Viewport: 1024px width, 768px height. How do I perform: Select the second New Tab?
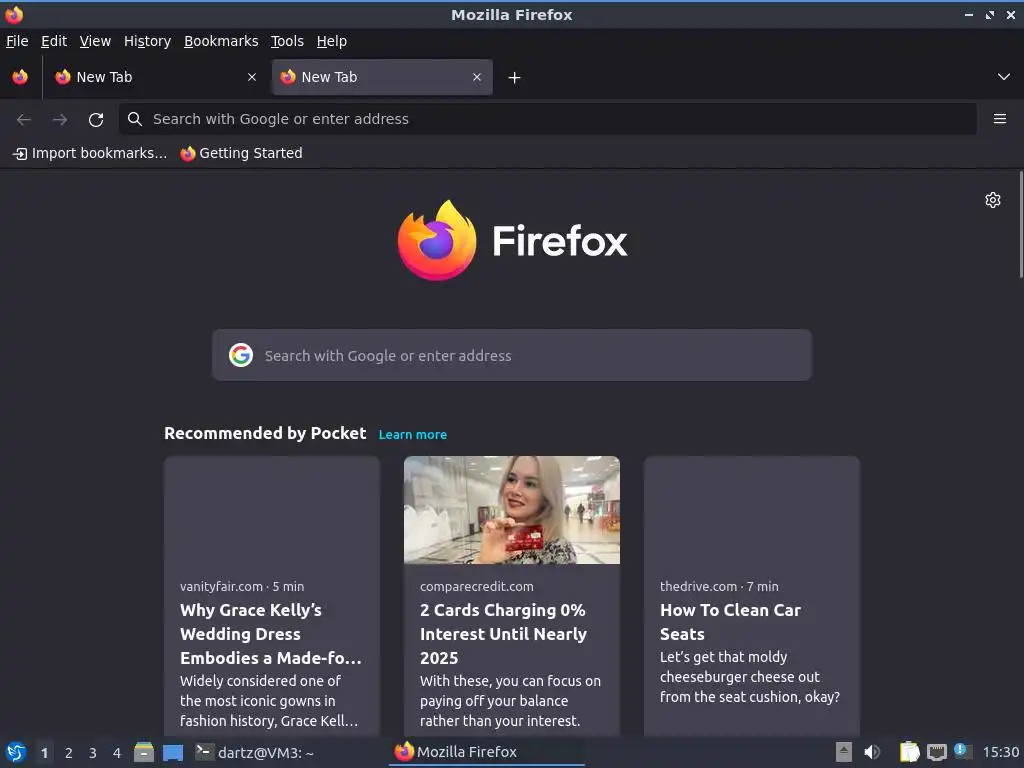pos(382,77)
